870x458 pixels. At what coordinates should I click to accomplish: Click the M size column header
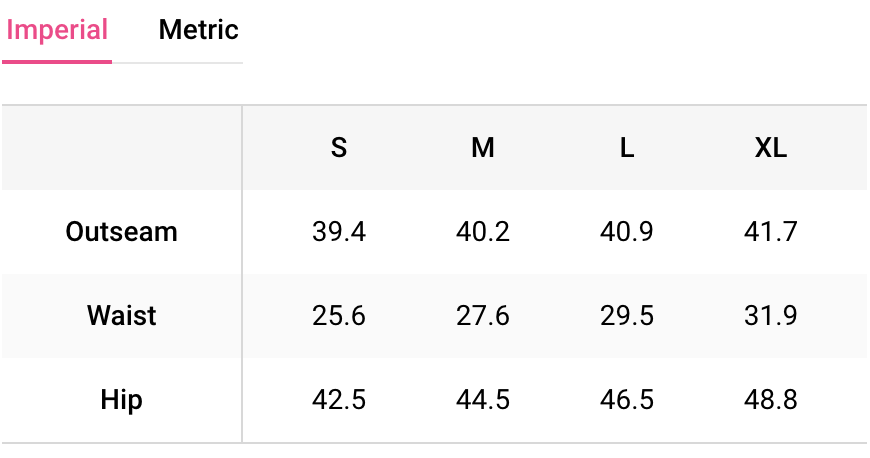[483, 148]
